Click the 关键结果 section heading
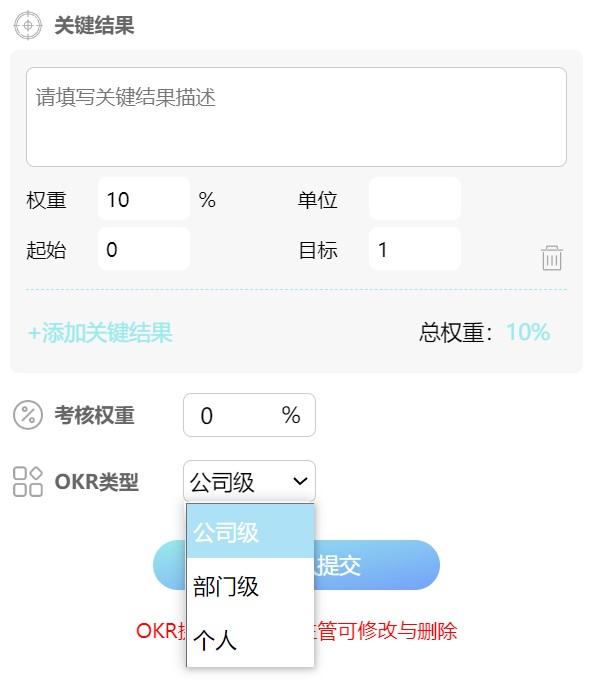The height and width of the screenshot is (685, 589). 94,25
